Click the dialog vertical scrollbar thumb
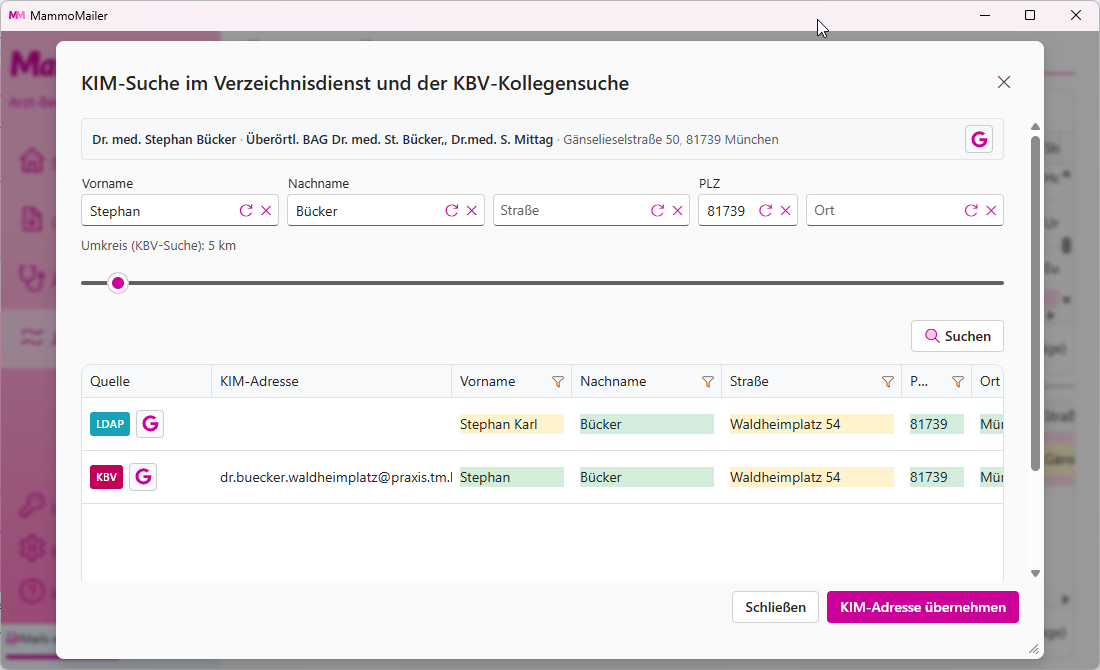The height and width of the screenshot is (670, 1100). tap(1035, 303)
